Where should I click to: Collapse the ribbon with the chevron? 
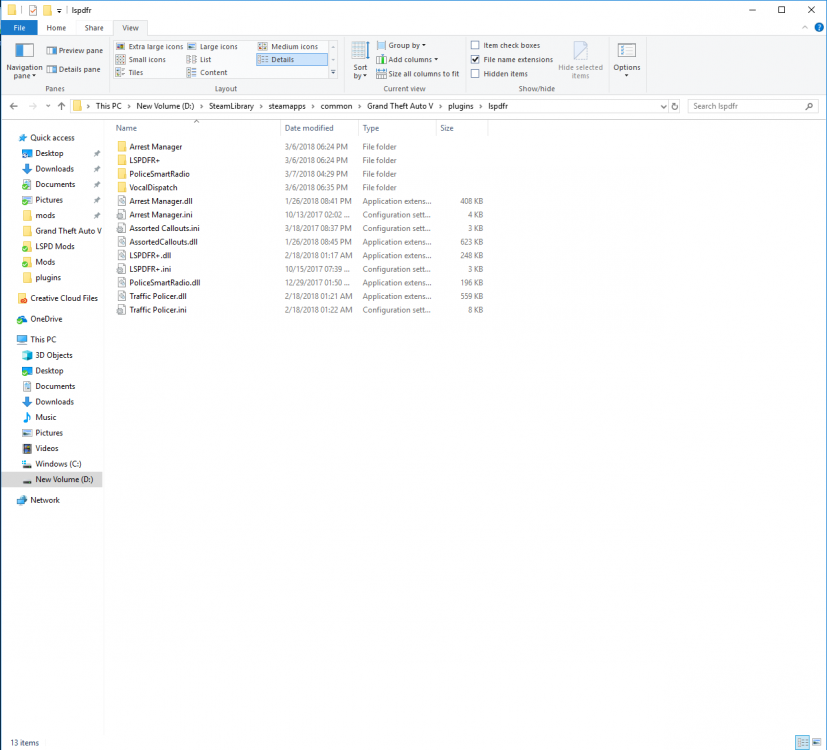click(x=805, y=27)
